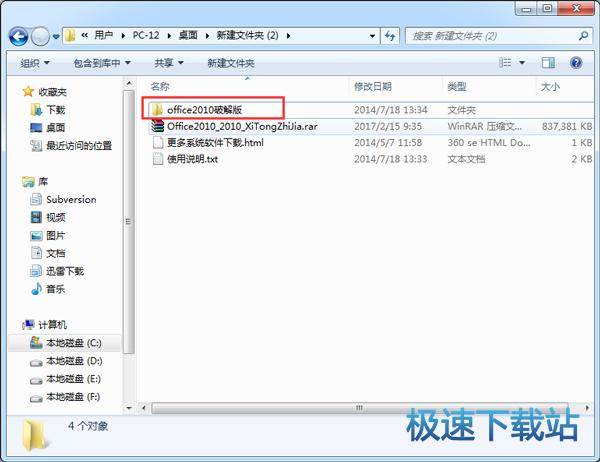Select the 更多系统软件下载.html file icon
Image resolution: width=600 pixels, height=462 pixels.
[x=158, y=143]
